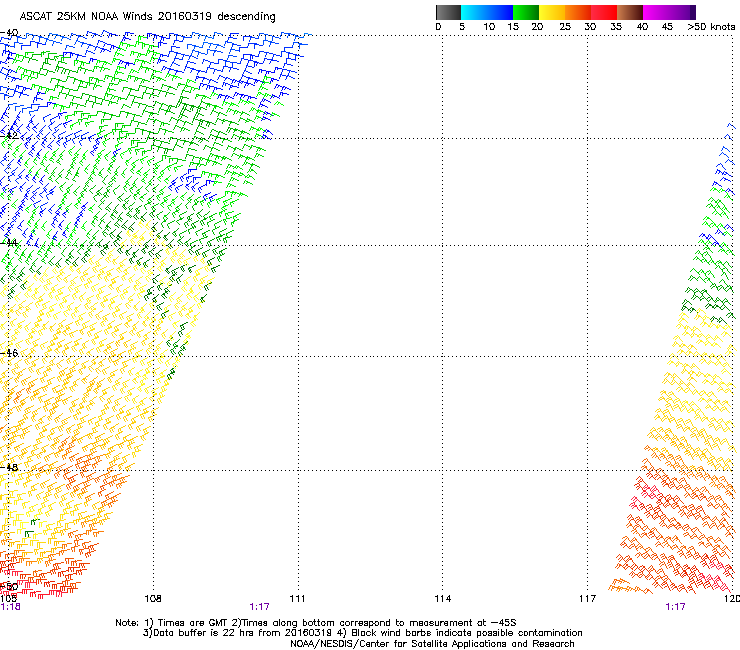
Task: Click the '-44' latitude axis label
Action: 9,243
